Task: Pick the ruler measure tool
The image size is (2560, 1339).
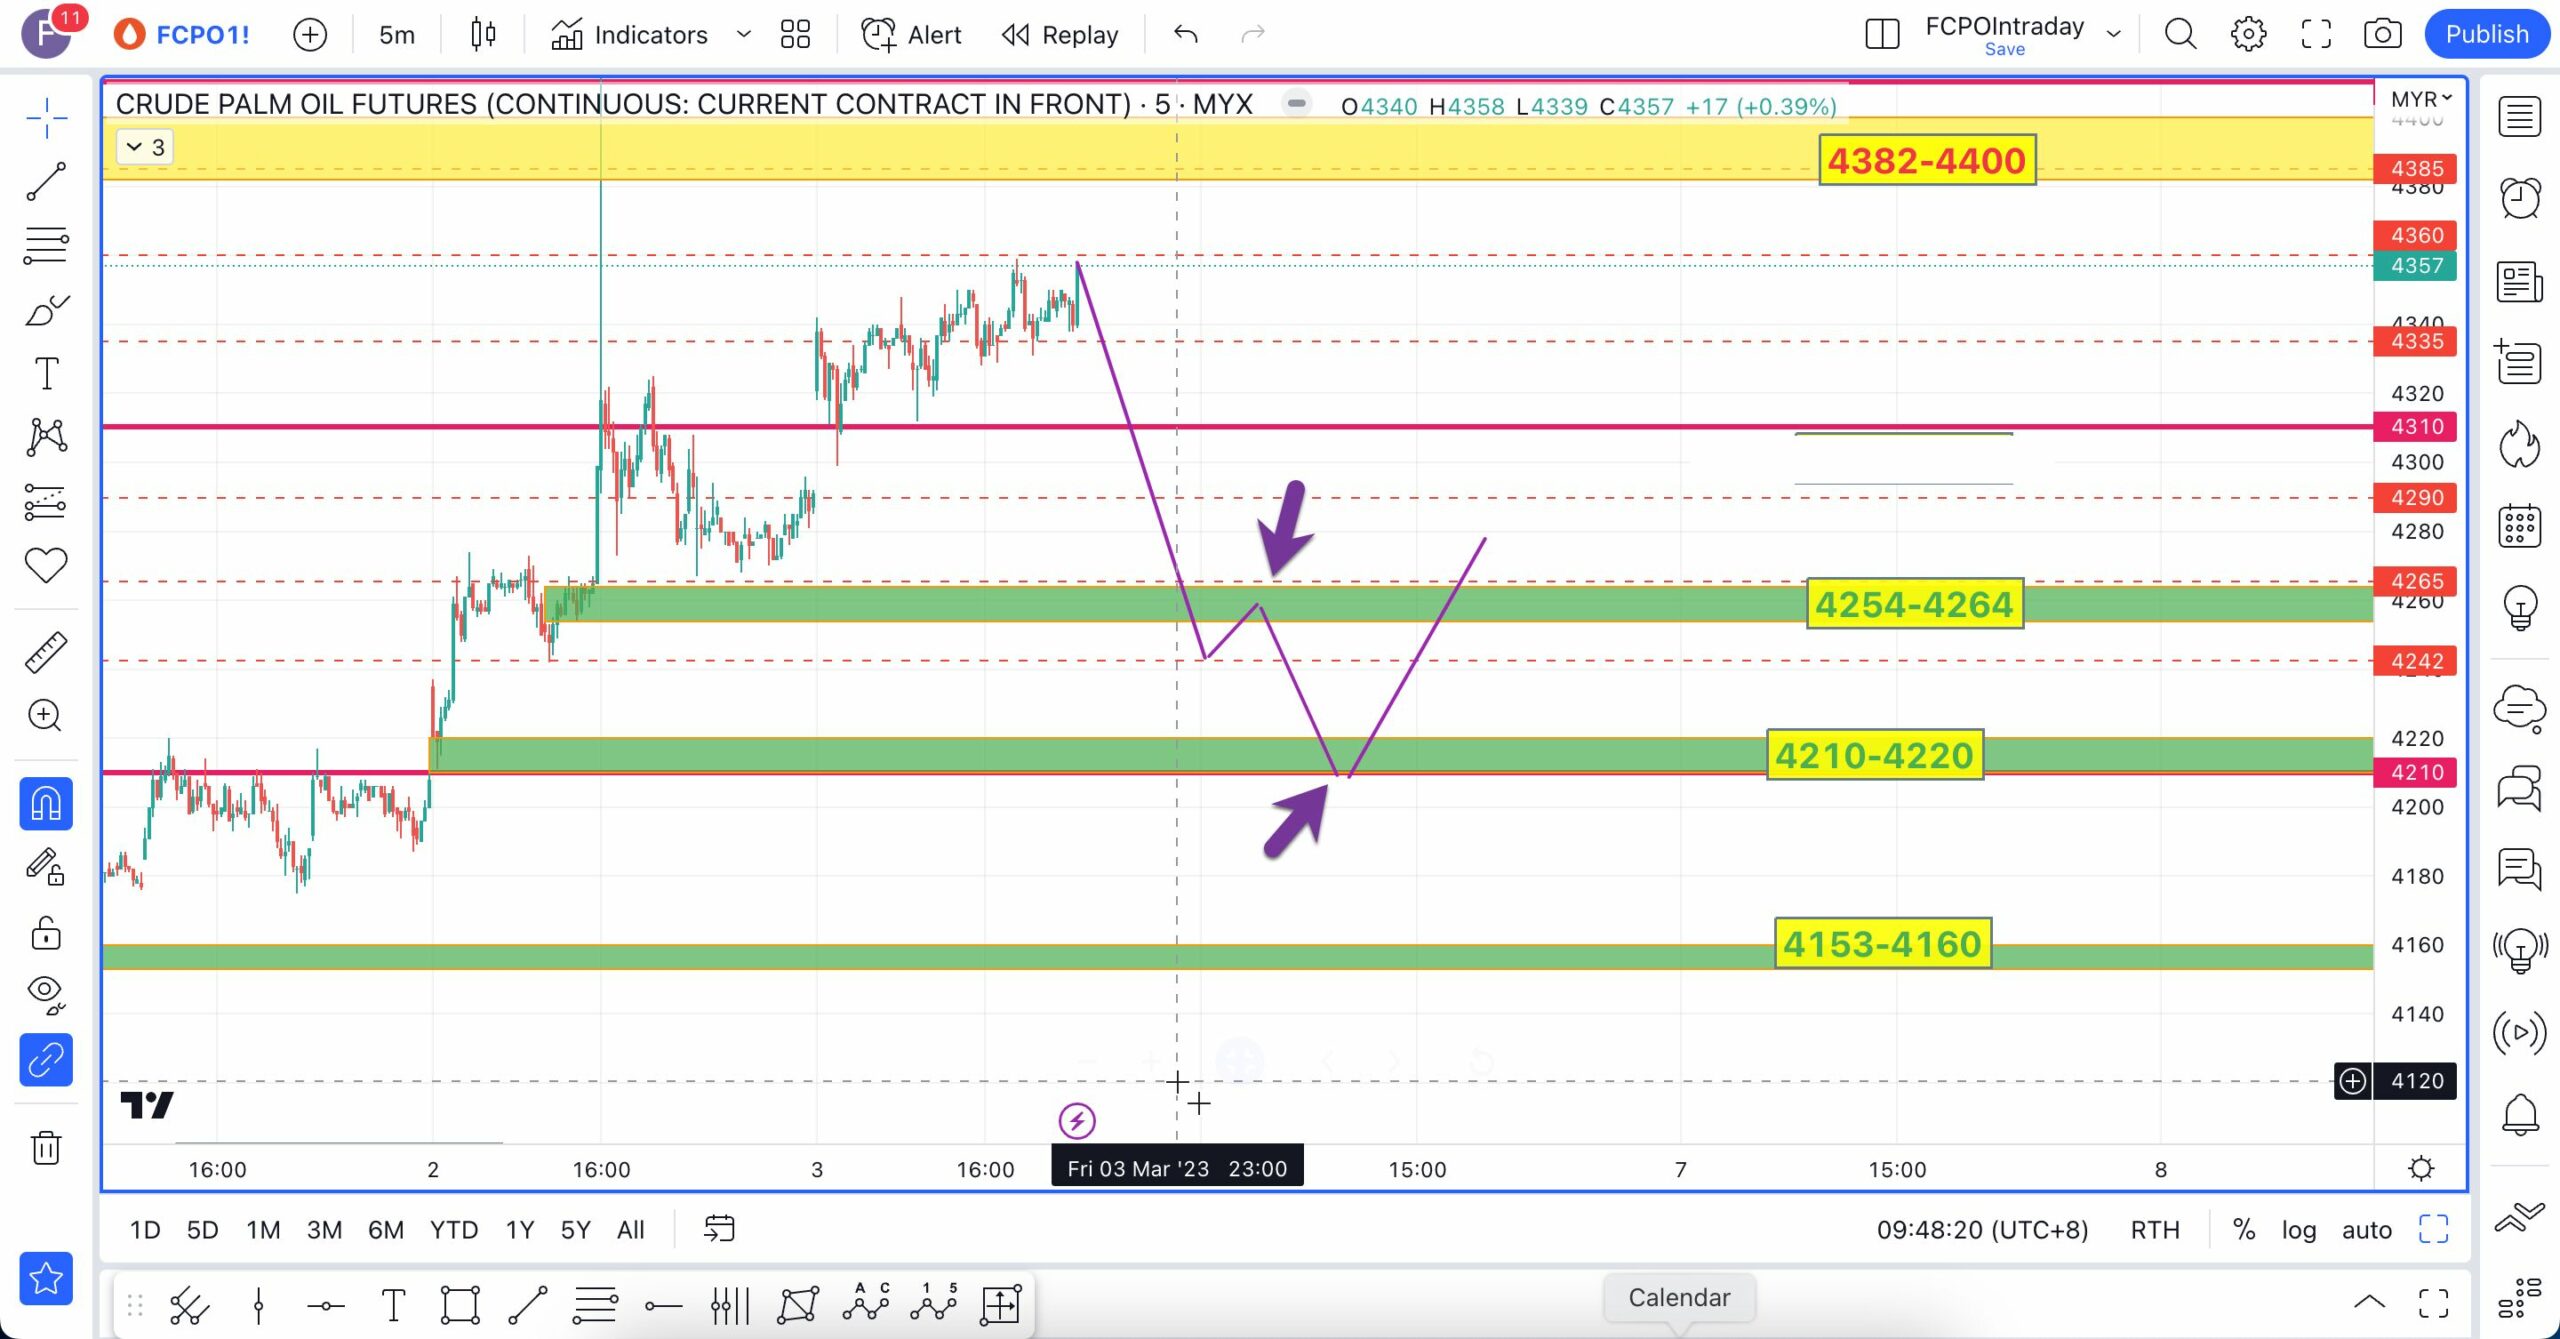Action: pos(46,652)
